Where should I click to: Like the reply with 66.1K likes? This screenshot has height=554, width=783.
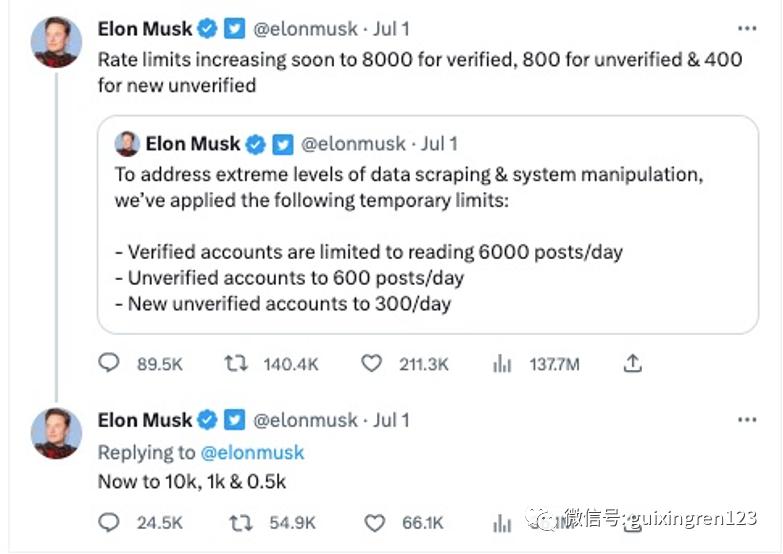click(372, 522)
